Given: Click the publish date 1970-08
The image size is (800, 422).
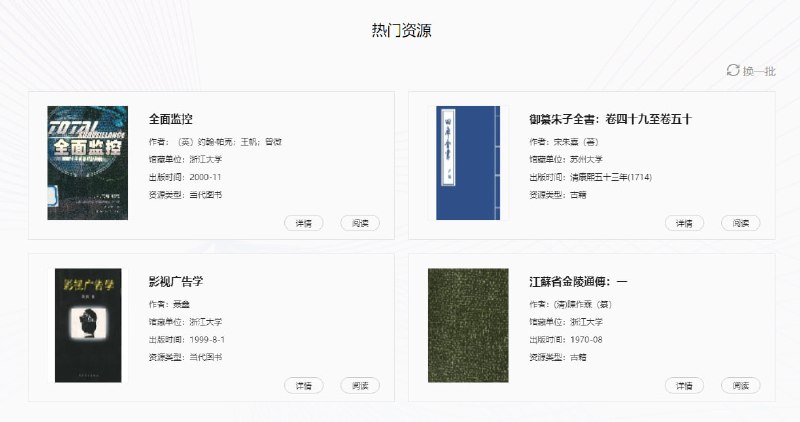Looking at the screenshot, I should [x=586, y=339].
